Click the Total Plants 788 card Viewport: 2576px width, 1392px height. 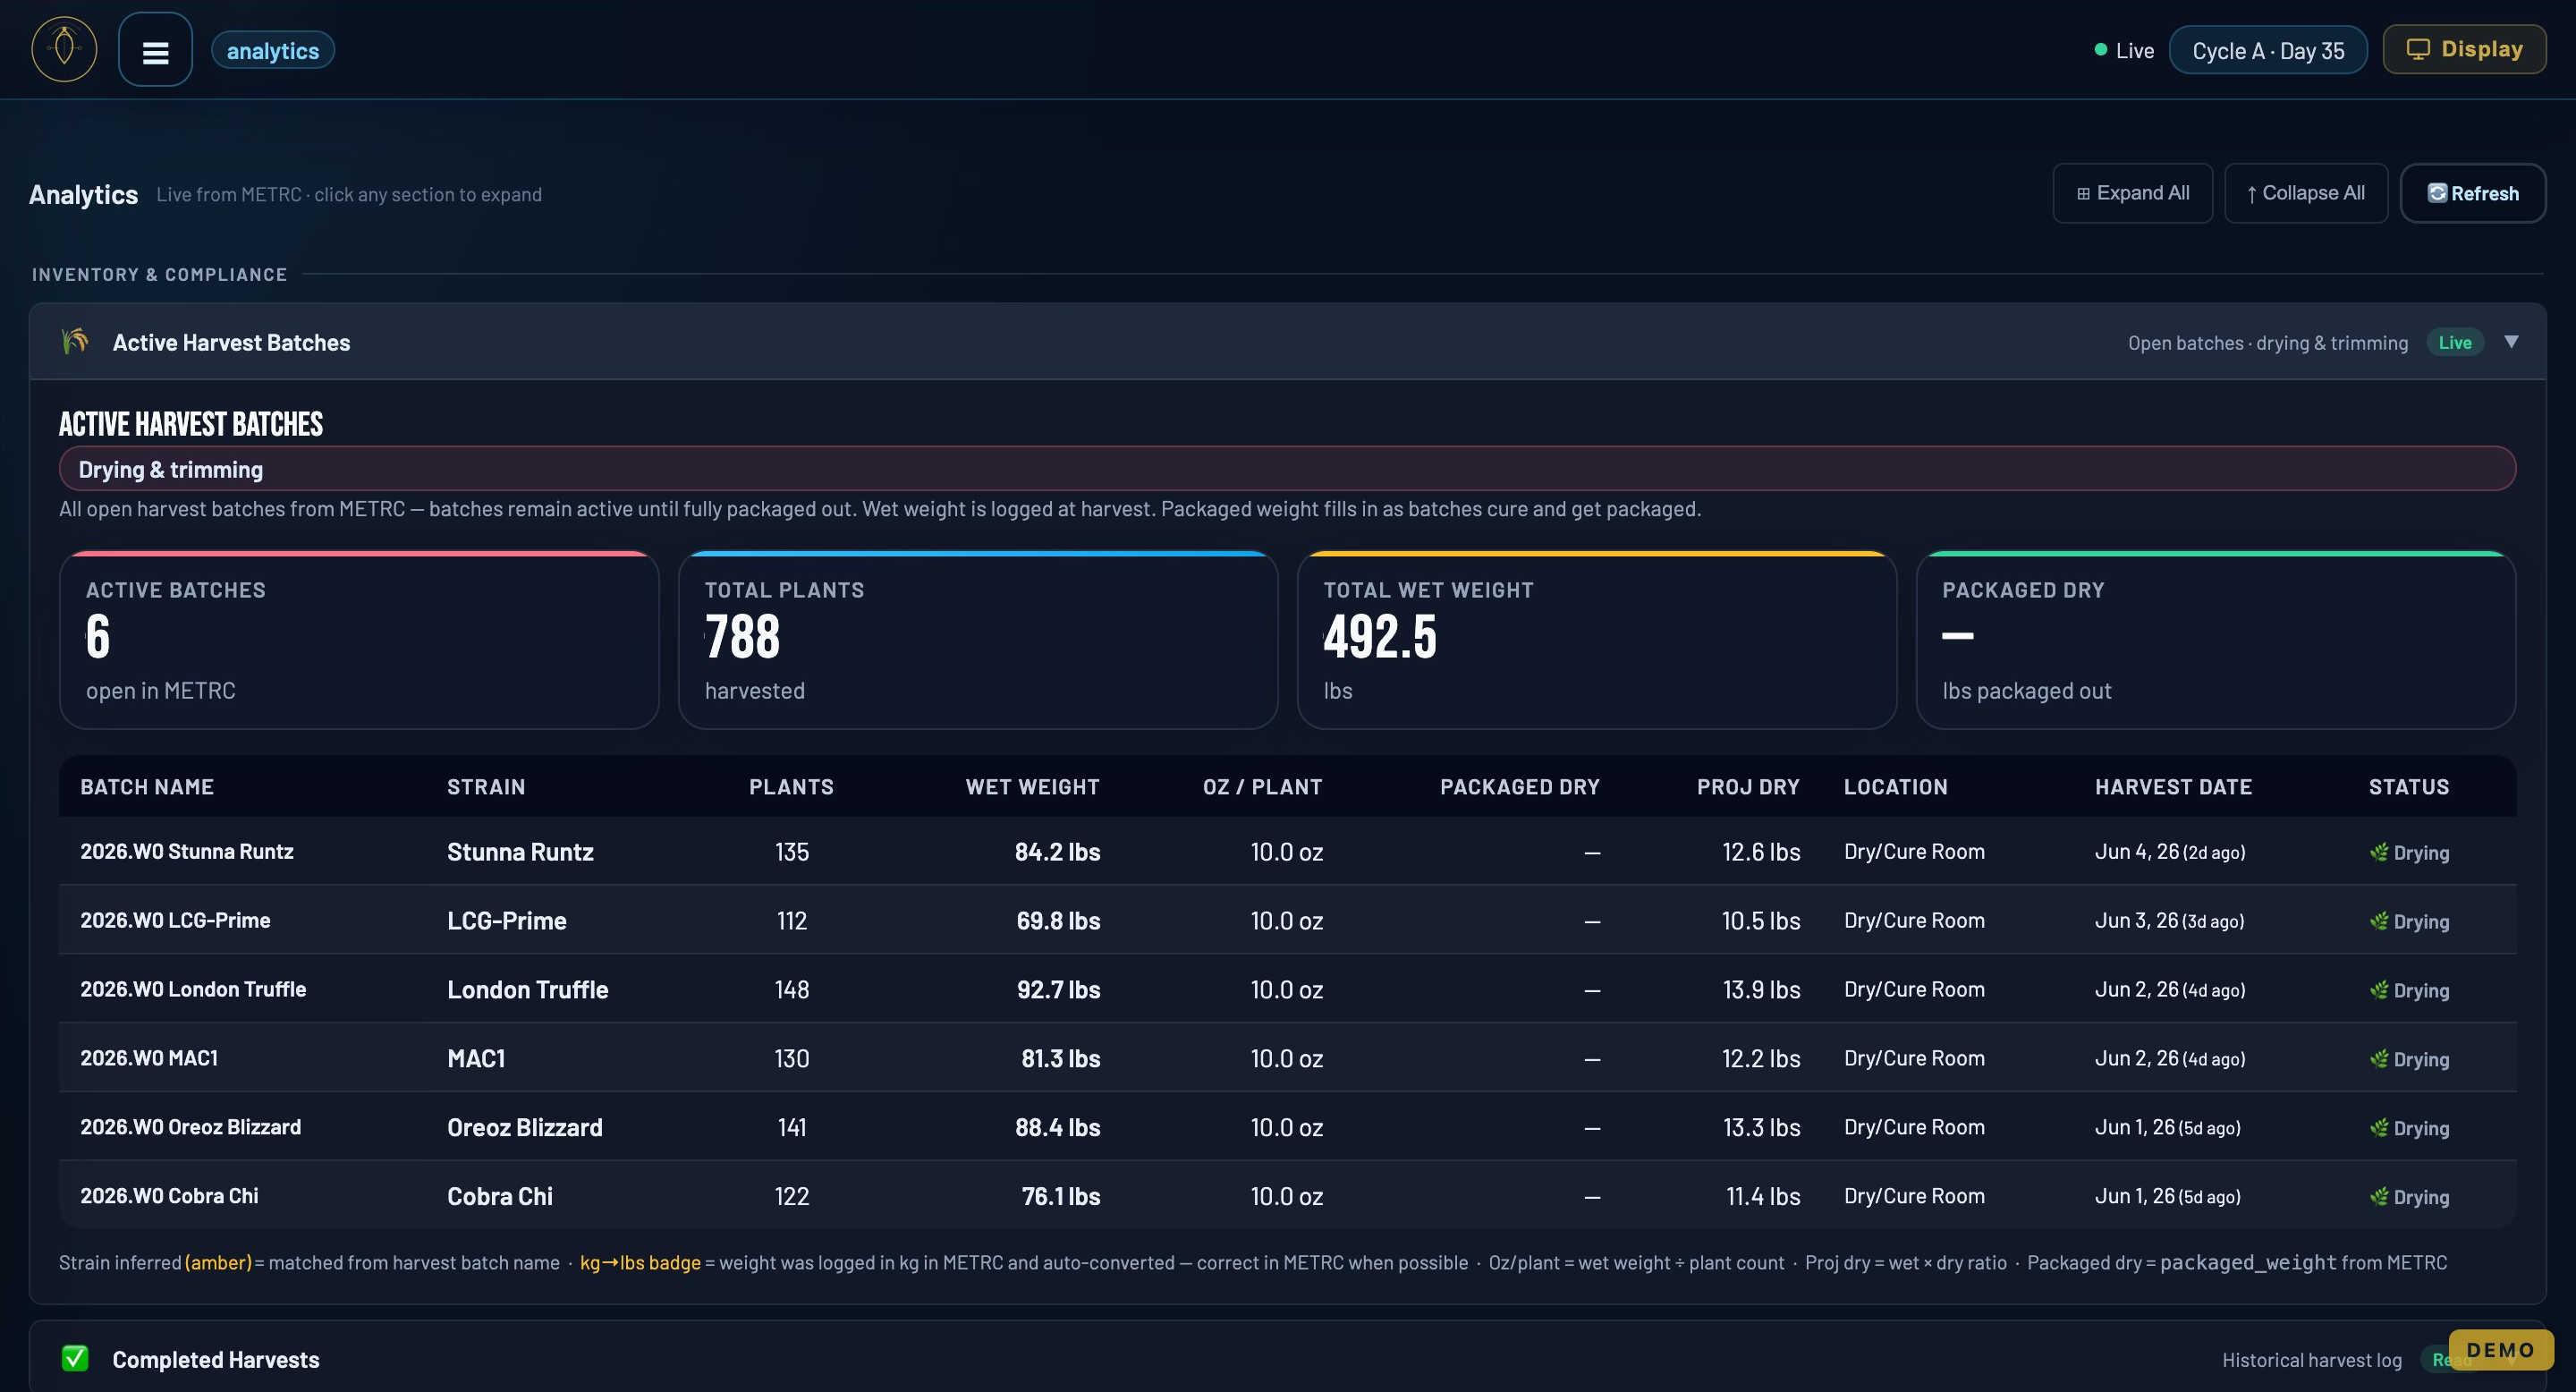(x=977, y=640)
